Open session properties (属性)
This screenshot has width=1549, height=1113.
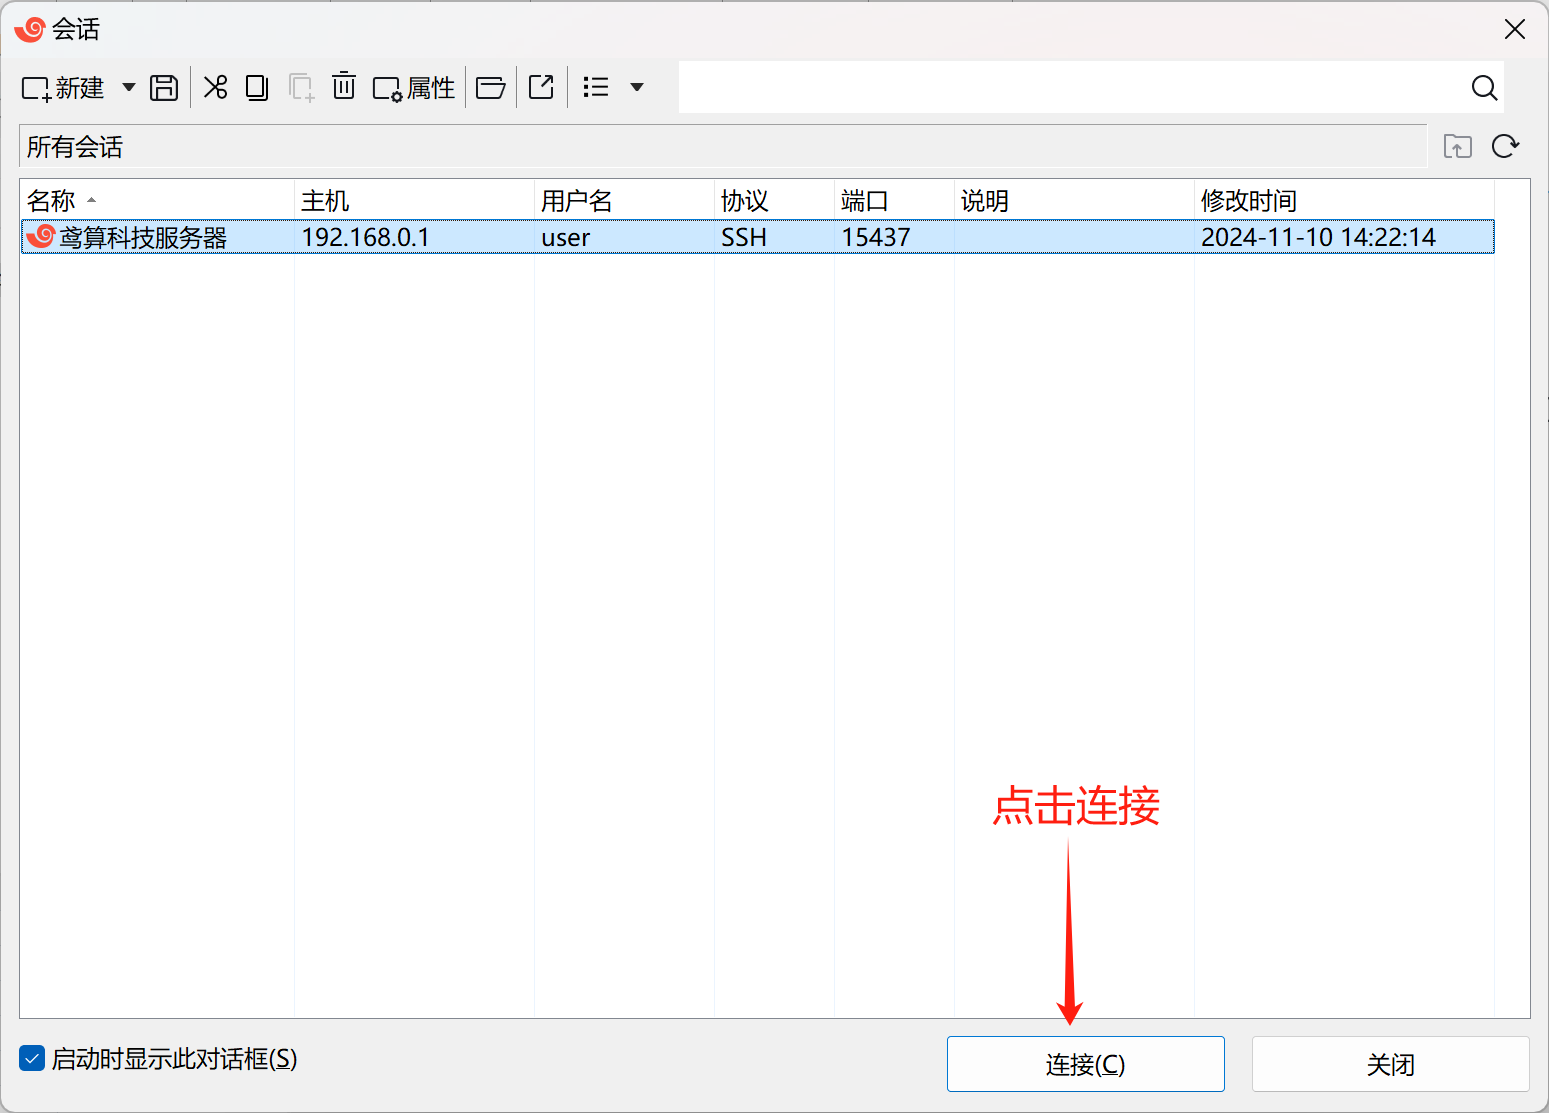coord(414,88)
